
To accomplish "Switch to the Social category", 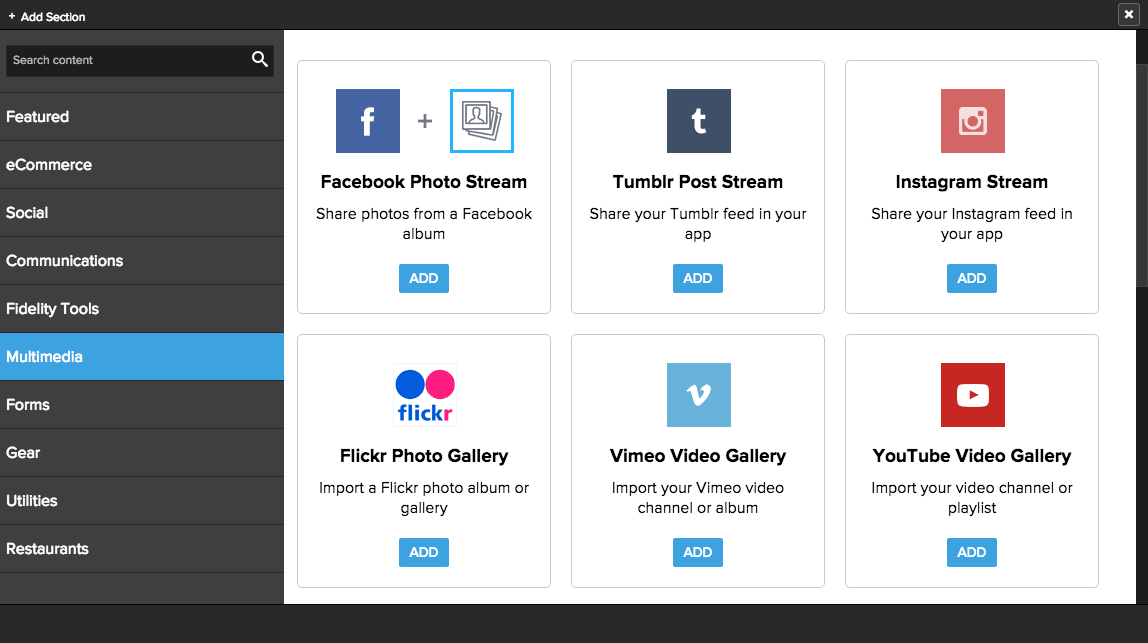I will 26,212.
